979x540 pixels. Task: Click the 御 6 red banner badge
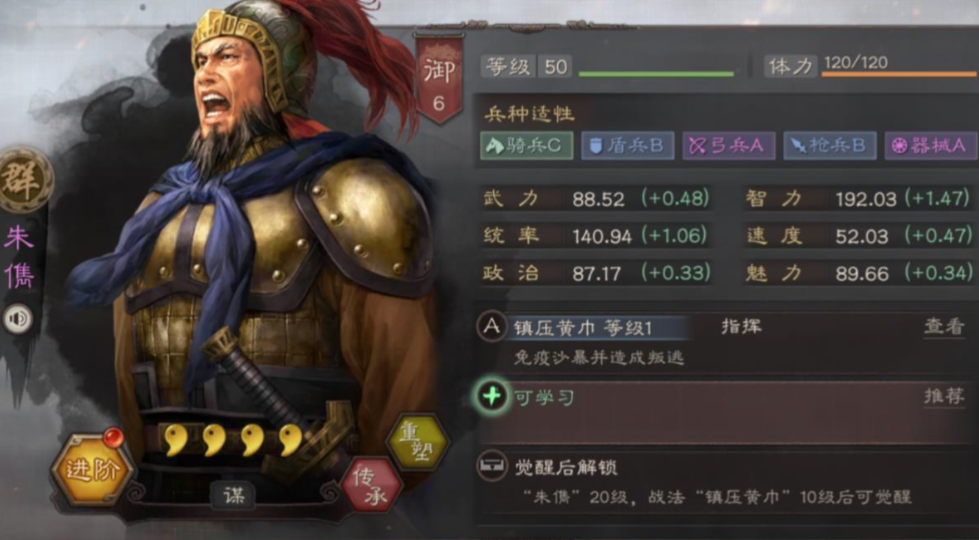[439, 80]
